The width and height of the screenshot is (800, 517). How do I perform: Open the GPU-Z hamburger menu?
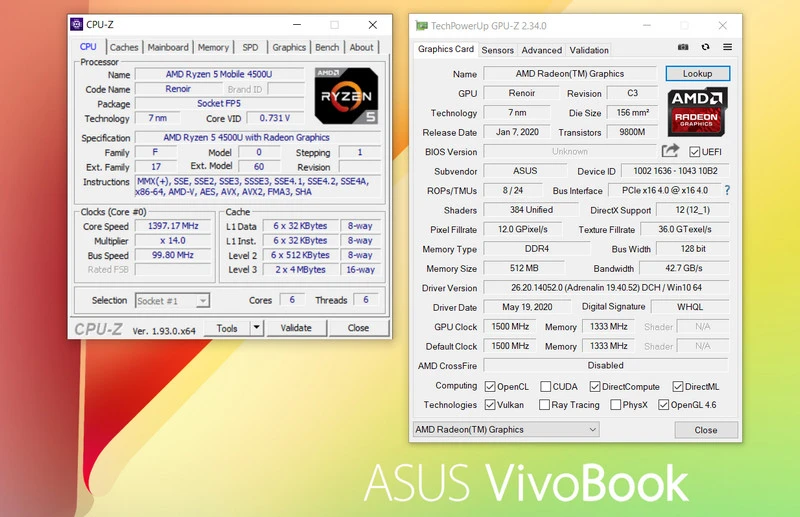click(x=727, y=47)
